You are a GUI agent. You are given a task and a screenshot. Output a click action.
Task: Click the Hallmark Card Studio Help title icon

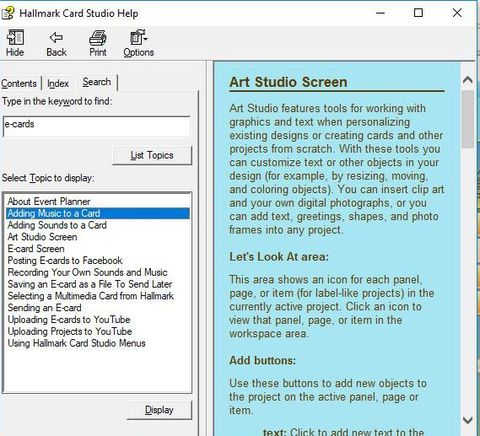tap(8, 13)
